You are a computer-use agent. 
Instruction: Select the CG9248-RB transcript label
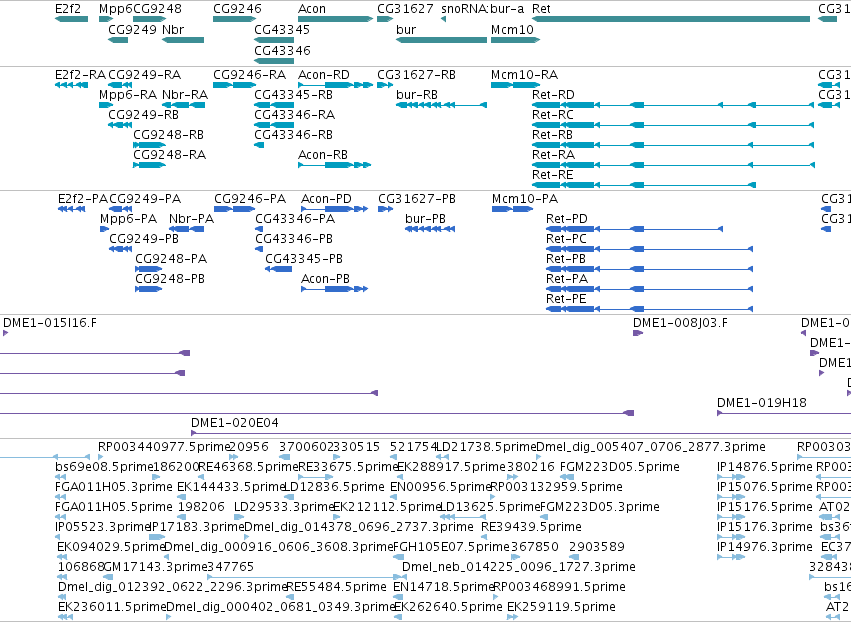(x=169, y=135)
